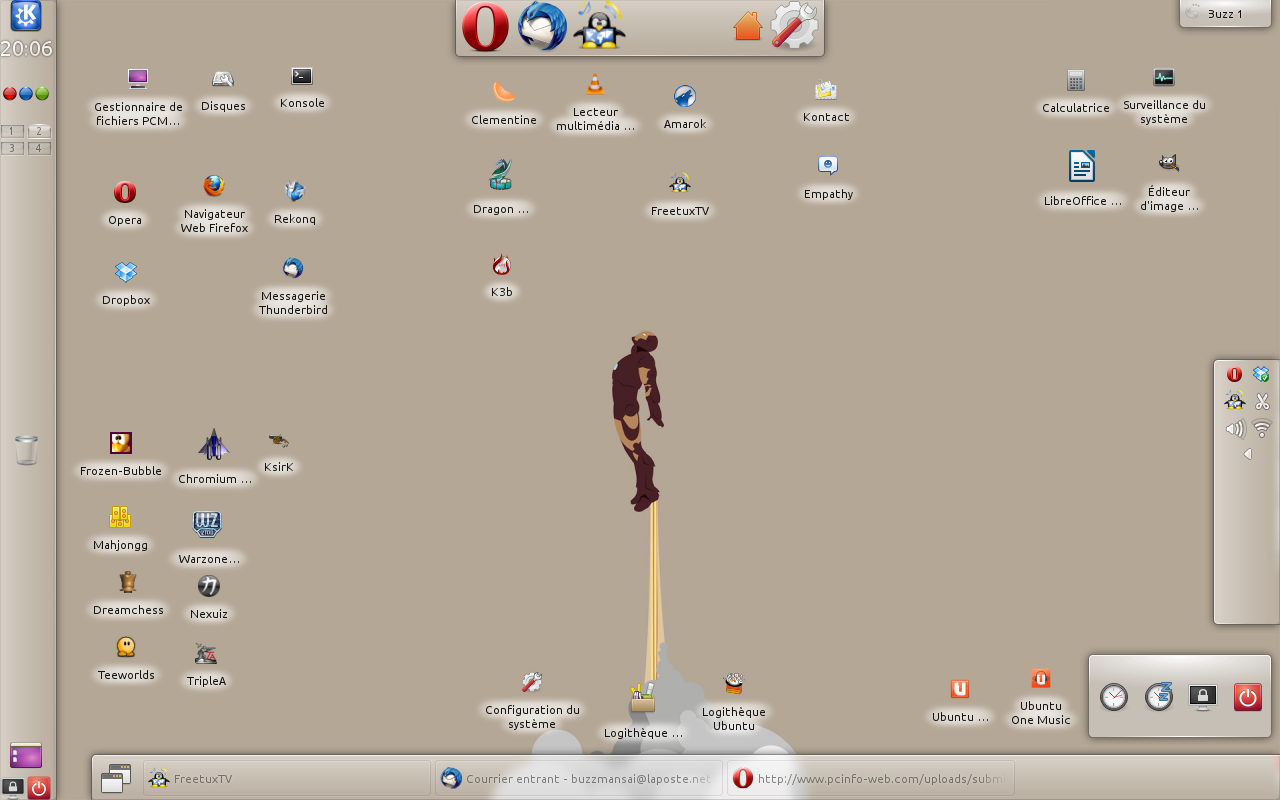Open the home folder icon in top dock
The image size is (1280, 800).
(x=748, y=26)
